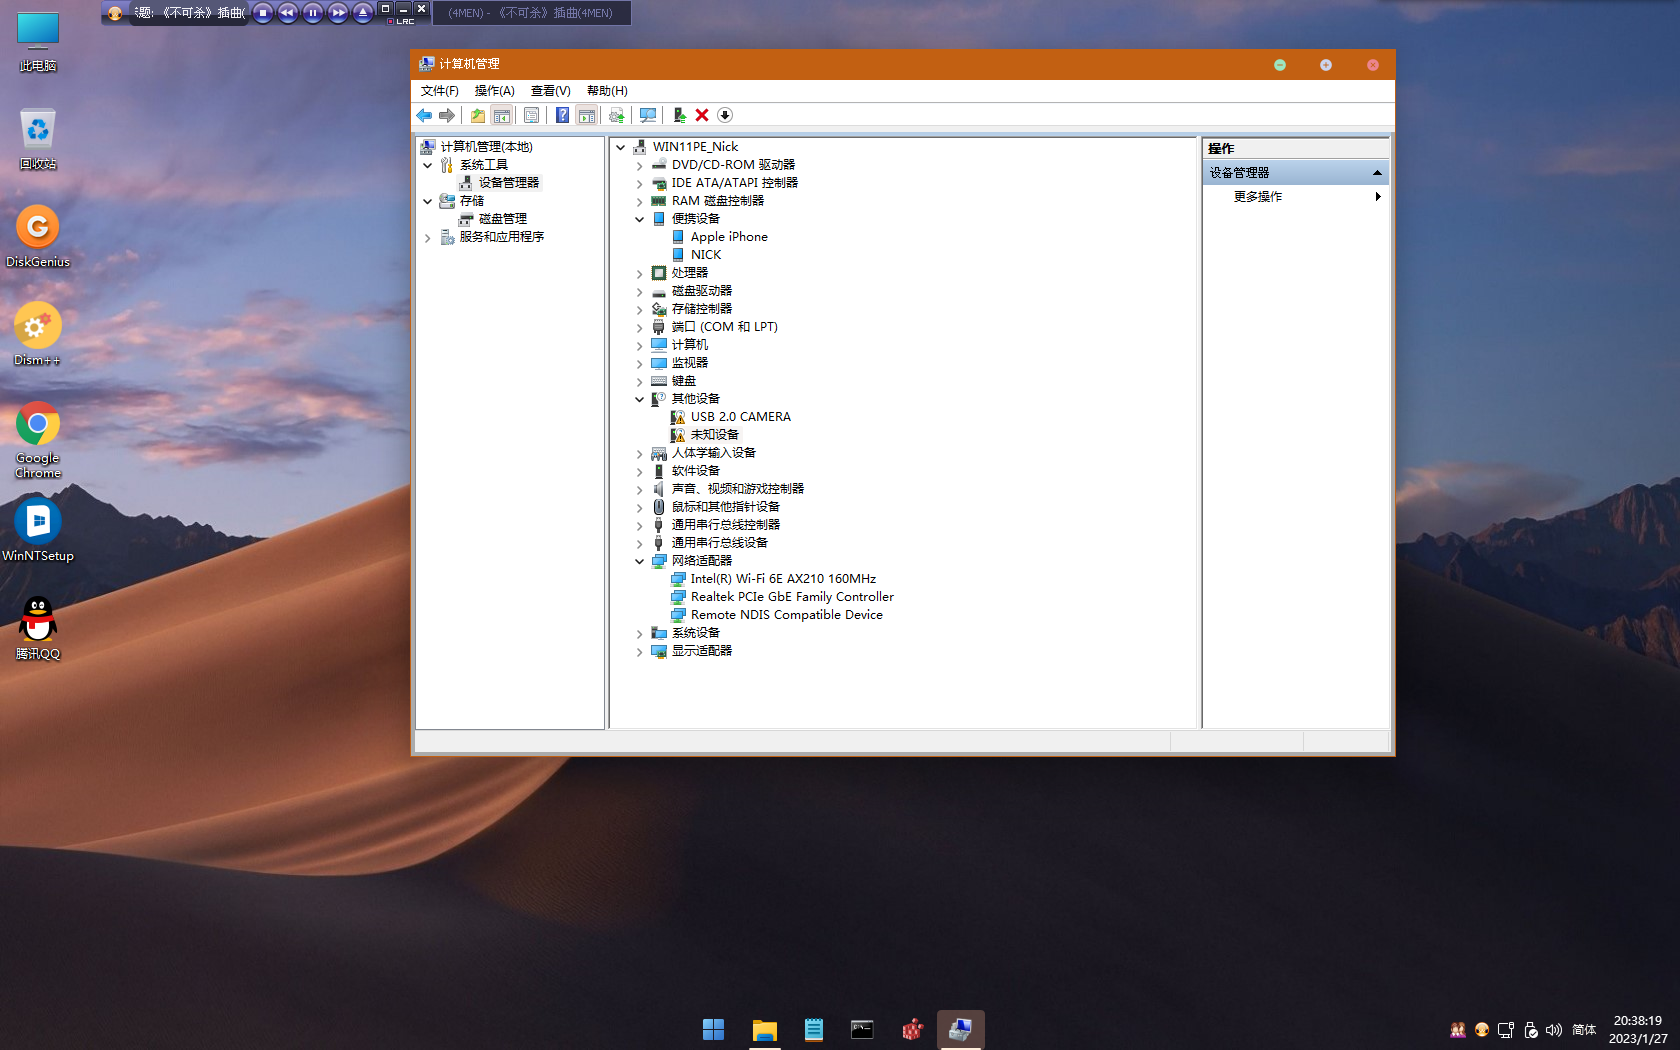Click the 简体 input method indicator

[x=1584, y=1030]
